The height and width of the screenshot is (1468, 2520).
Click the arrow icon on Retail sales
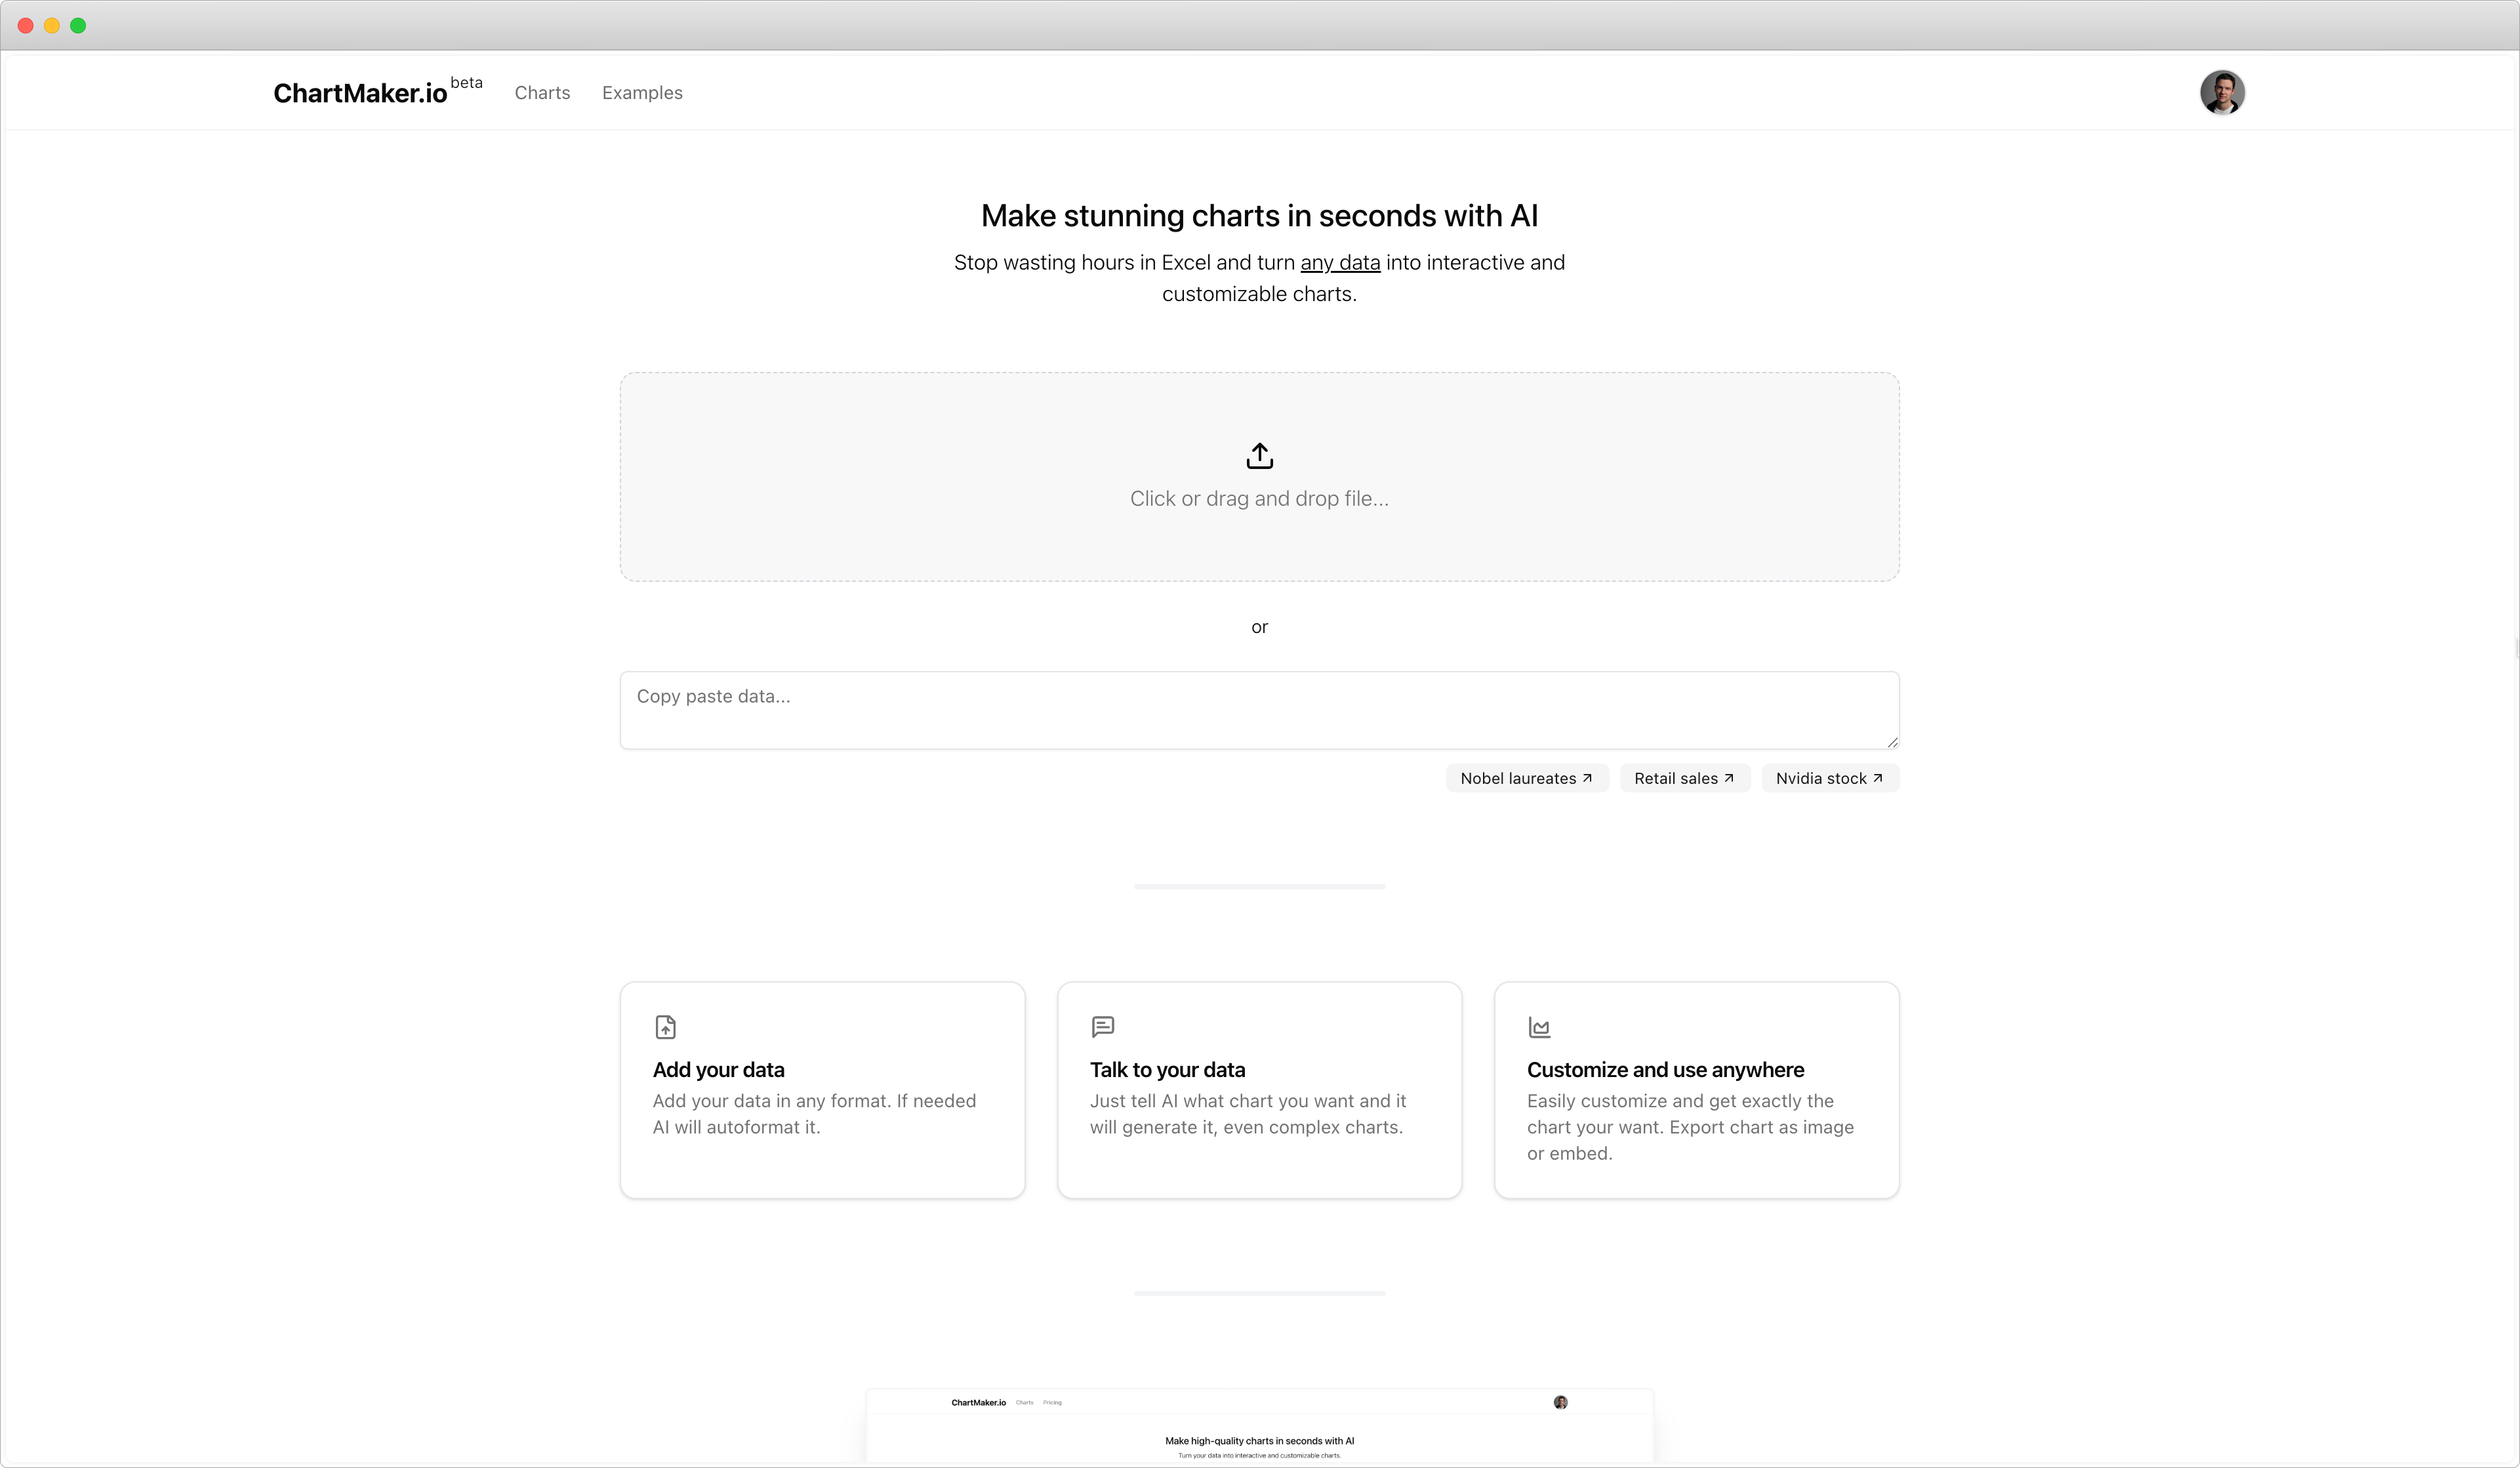coord(1729,778)
